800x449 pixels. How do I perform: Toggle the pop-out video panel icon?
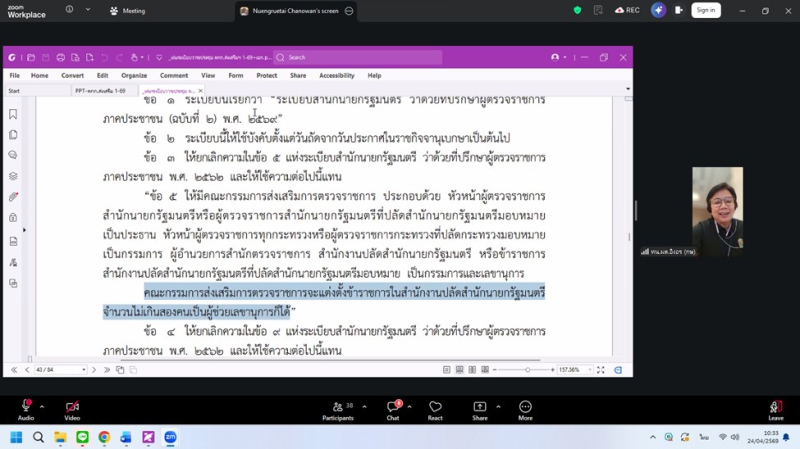678,10
